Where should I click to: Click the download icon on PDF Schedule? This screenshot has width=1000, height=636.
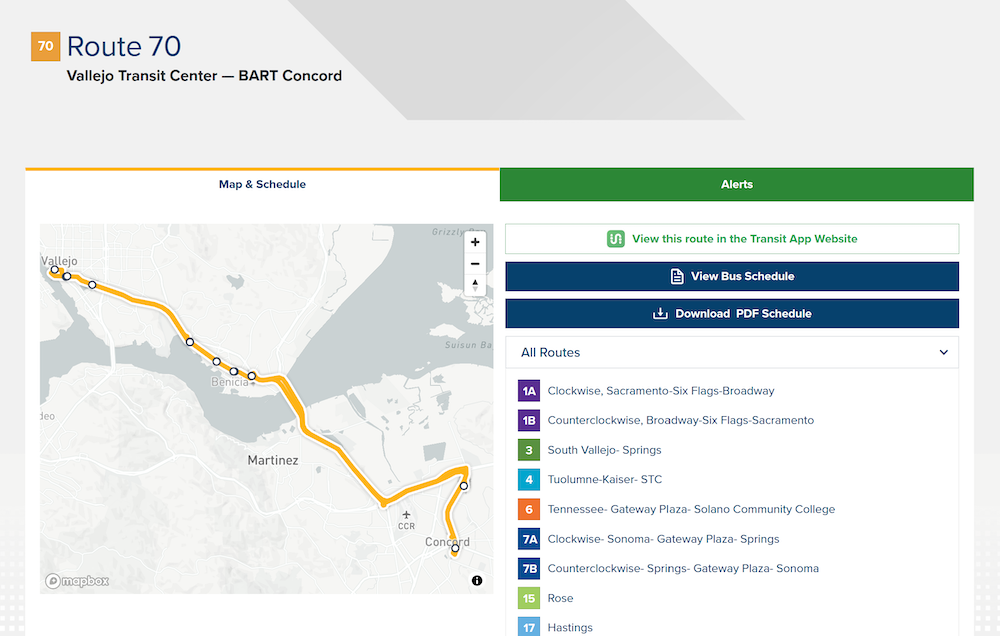660,313
